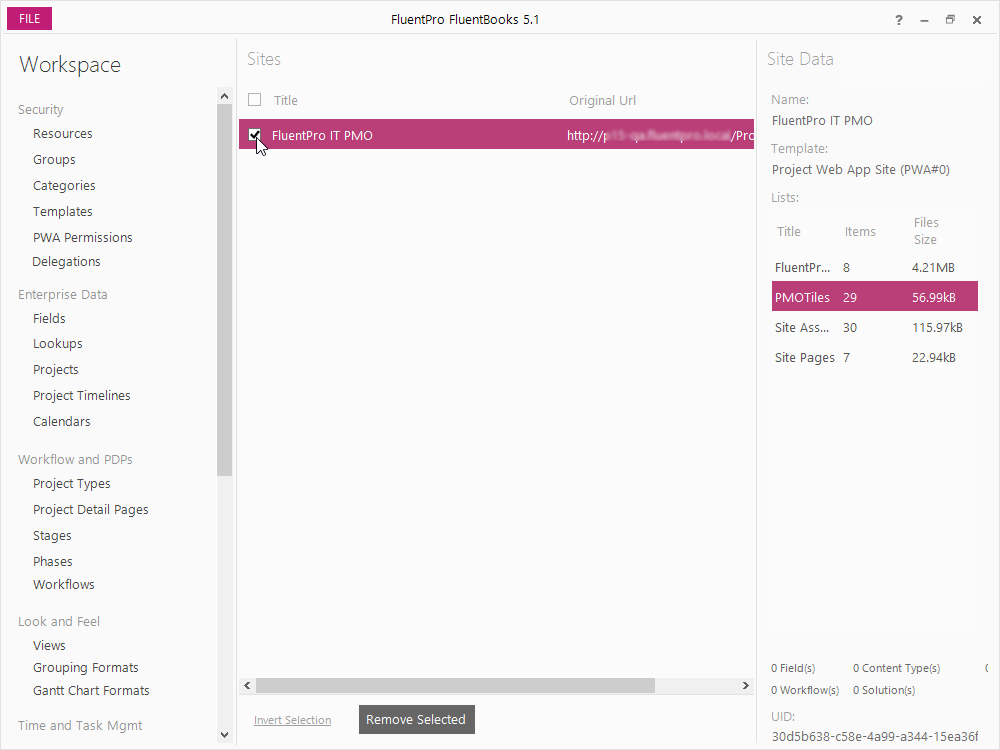Select the FluentPr... list row

click(874, 267)
